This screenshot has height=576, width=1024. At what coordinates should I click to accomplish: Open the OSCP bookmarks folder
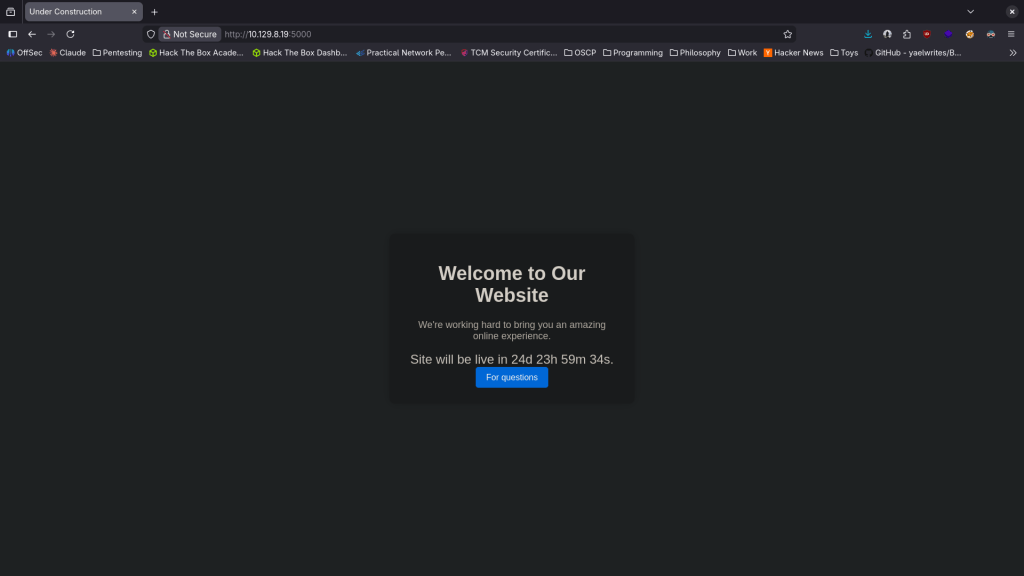[580, 53]
